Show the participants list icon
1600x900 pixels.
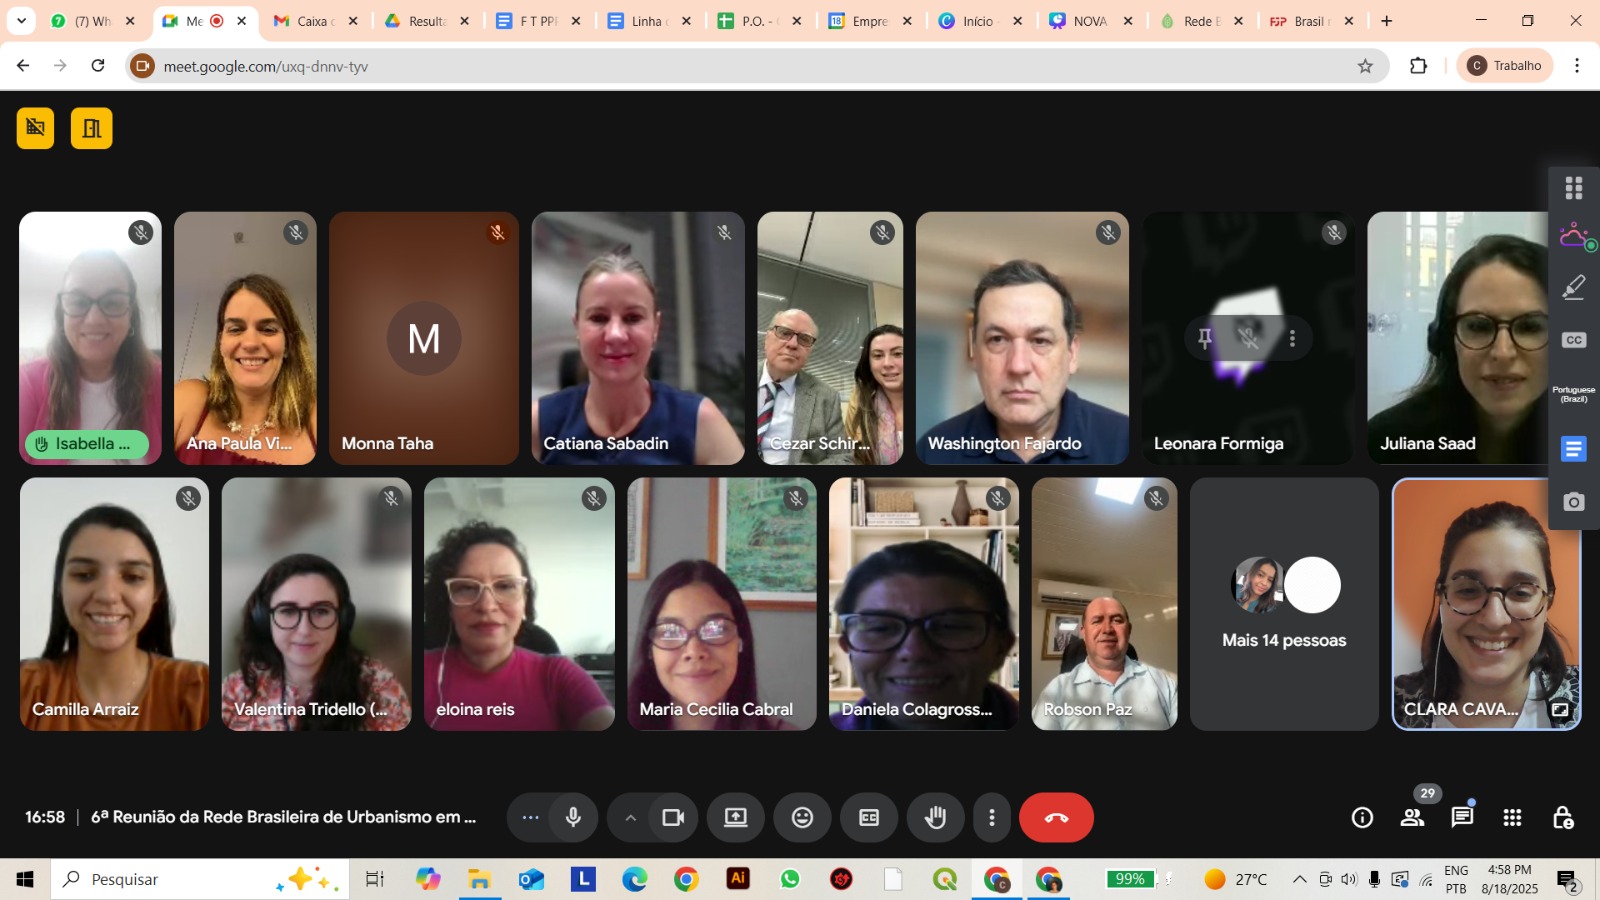click(x=1412, y=818)
